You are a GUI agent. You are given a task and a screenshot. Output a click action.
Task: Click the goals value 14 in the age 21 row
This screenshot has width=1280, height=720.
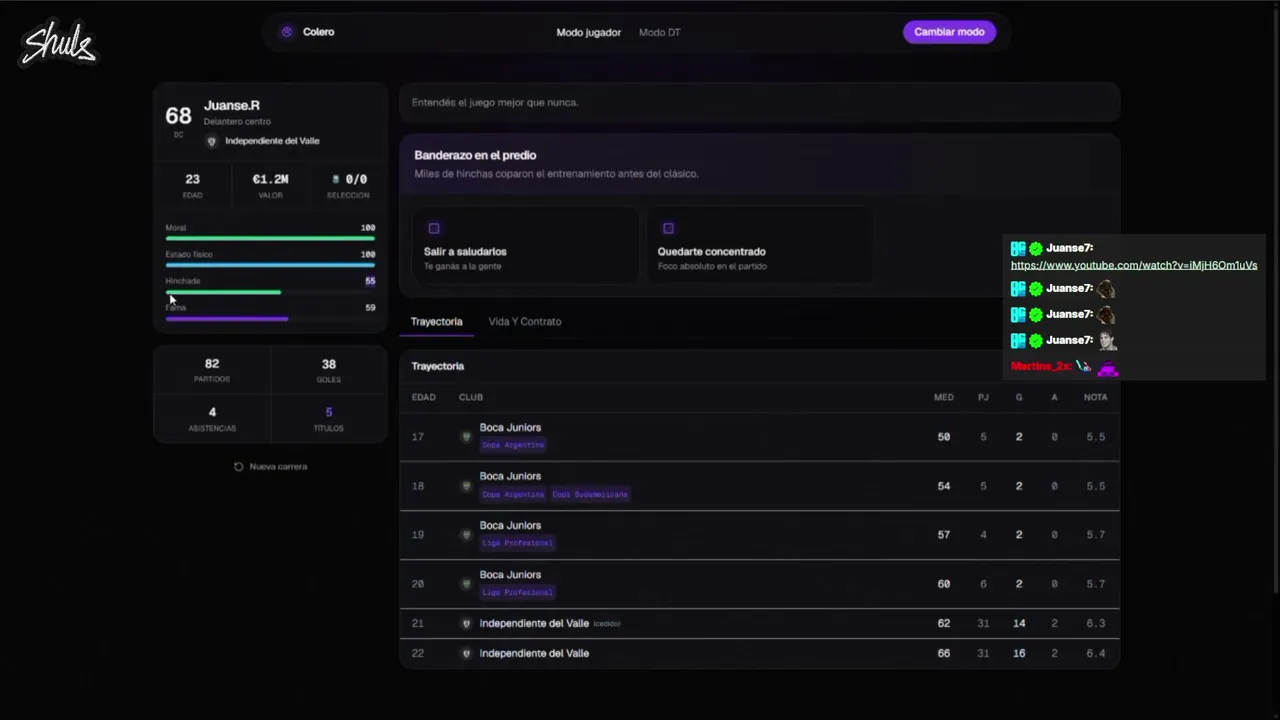tap(1019, 623)
